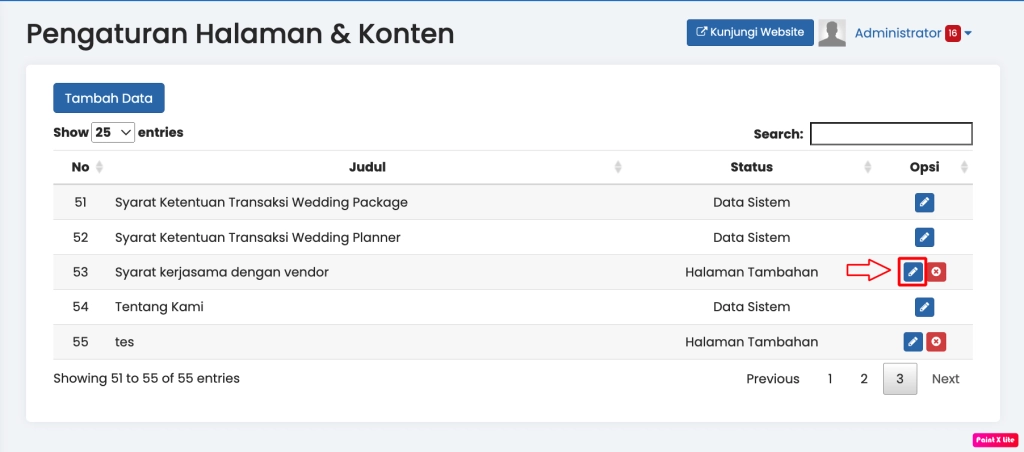Delete the Syarat kerjasama dengan vendor page
Viewport: 1024px width, 452px height.
(936, 272)
